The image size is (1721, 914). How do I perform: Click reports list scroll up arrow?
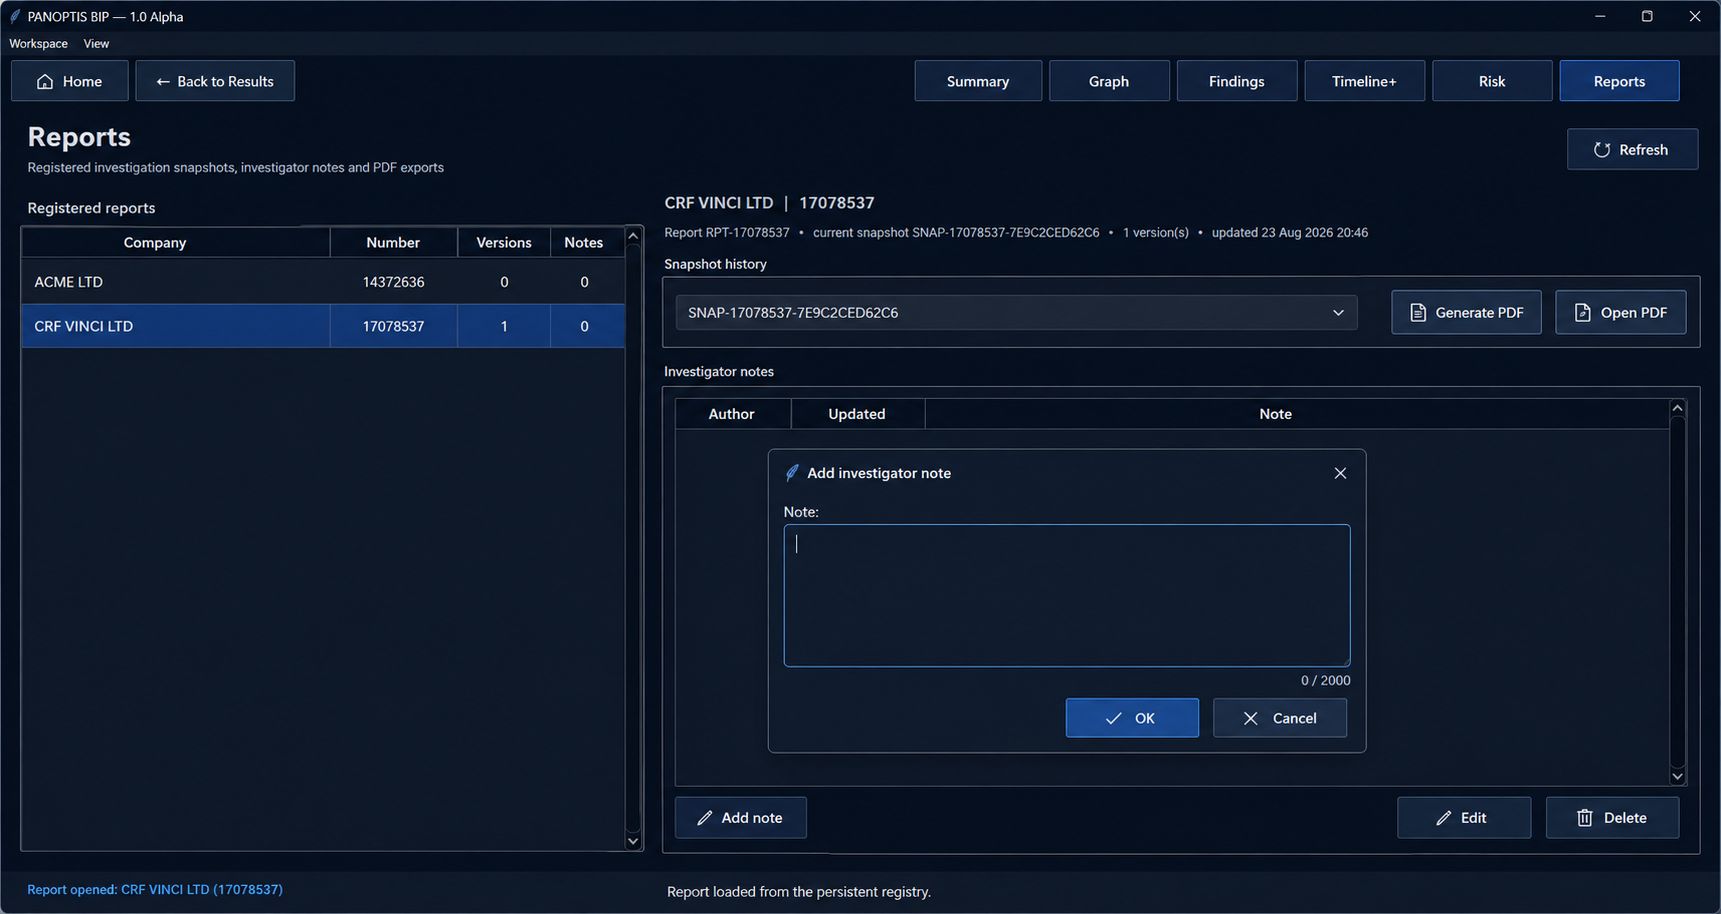tap(633, 236)
